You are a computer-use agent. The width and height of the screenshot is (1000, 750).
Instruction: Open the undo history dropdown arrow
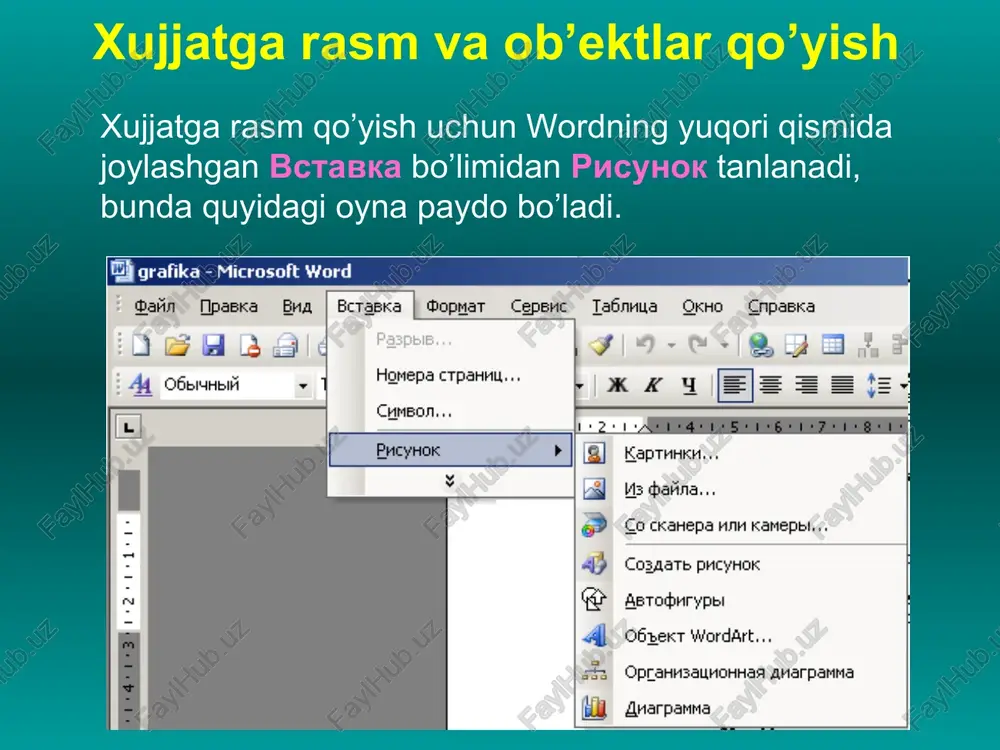(672, 345)
